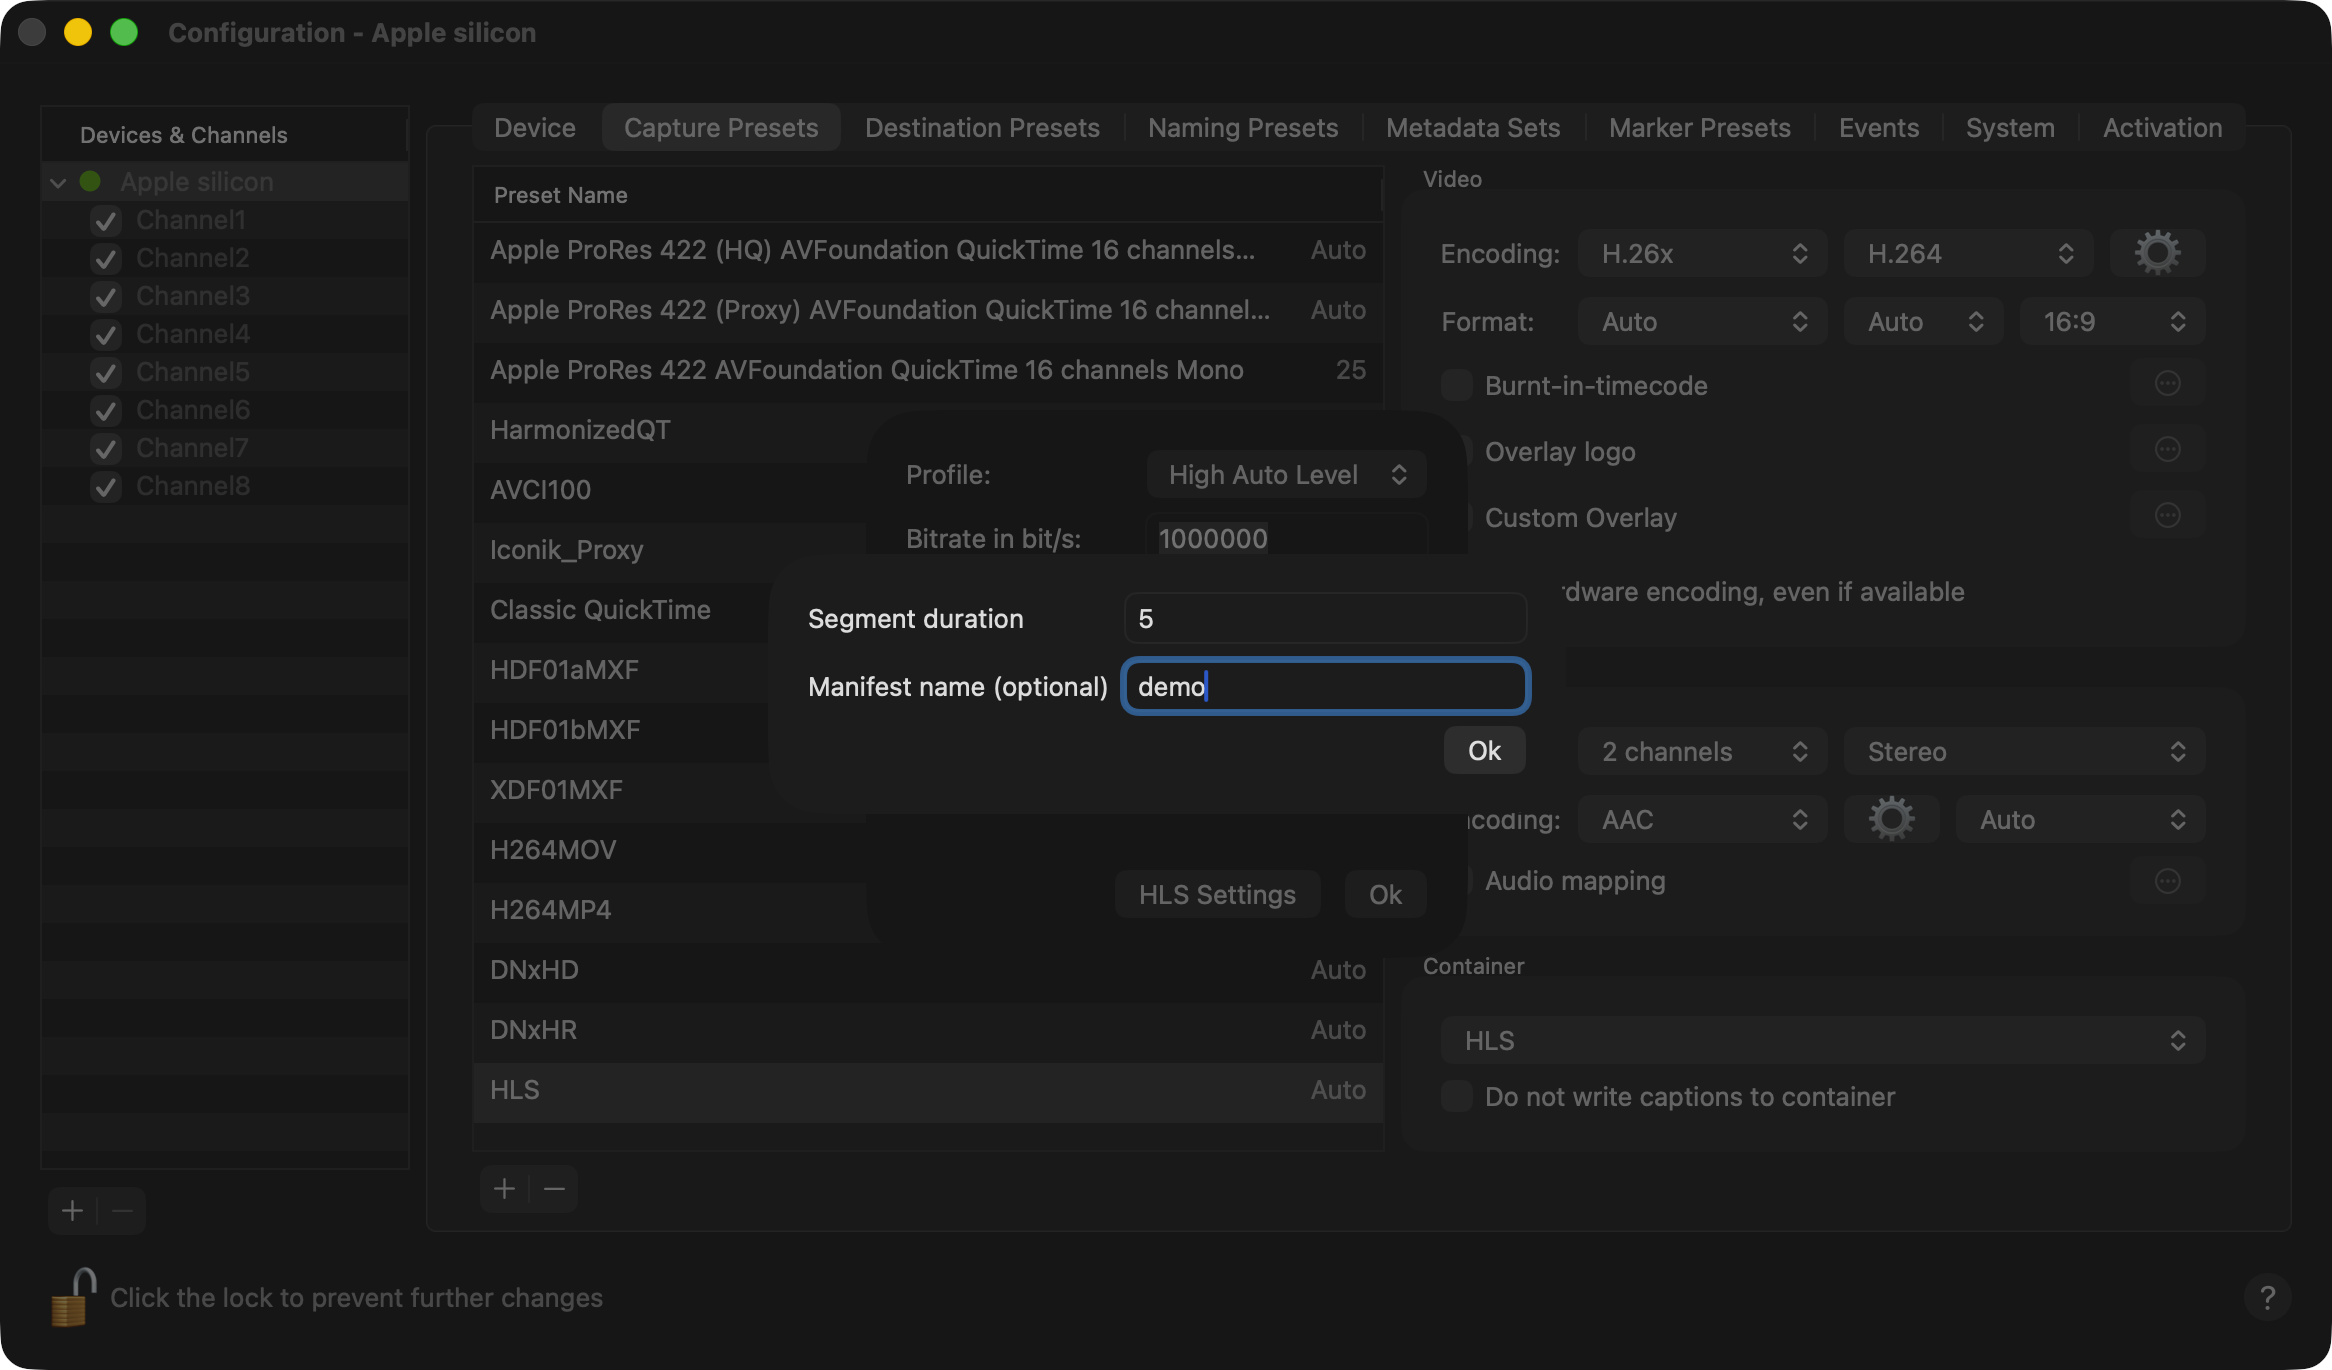Toggle Channel2 checkbox

pyautogui.click(x=105, y=258)
